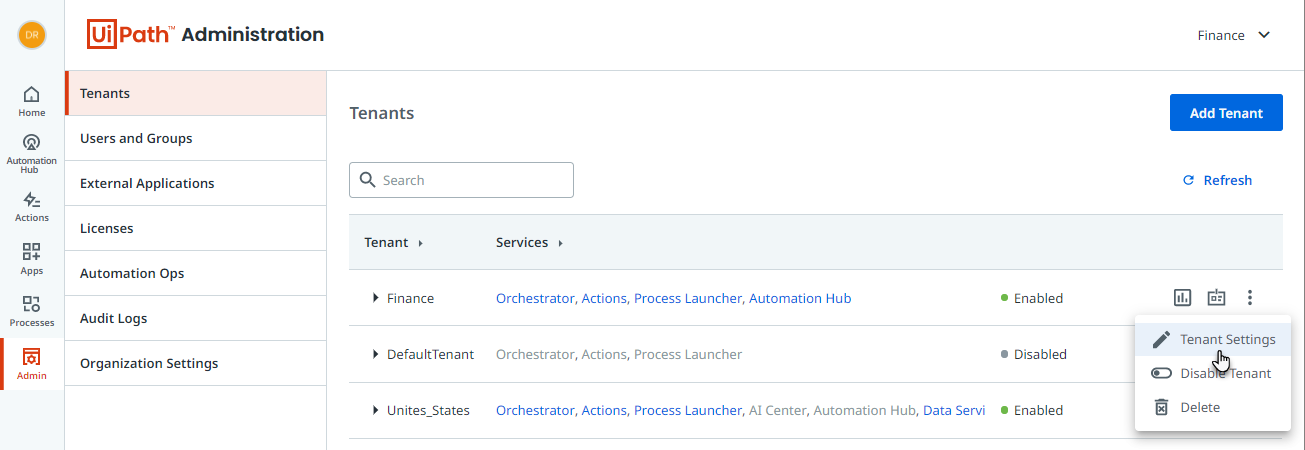Click the Finance row three-dot menu

pos(1250,297)
